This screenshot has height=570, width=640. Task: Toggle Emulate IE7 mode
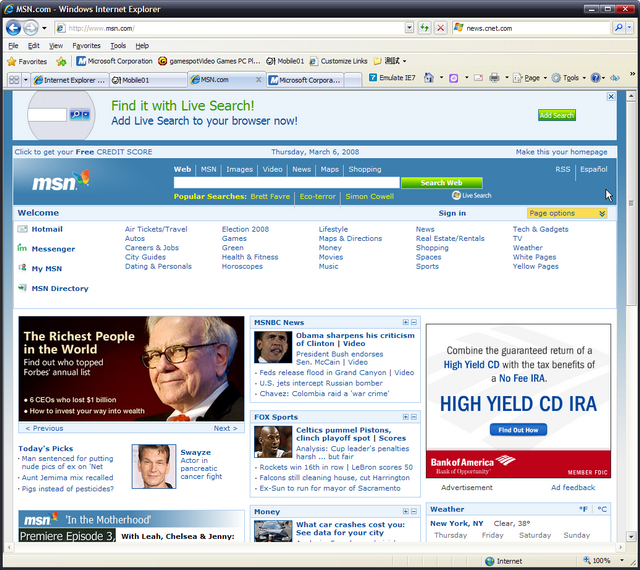[x=392, y=78]
